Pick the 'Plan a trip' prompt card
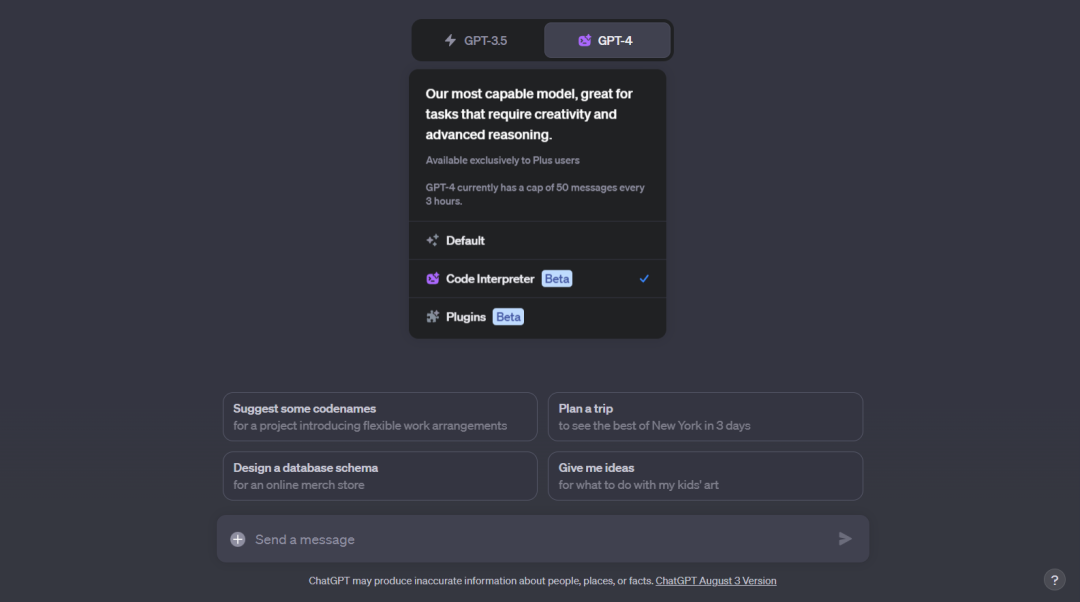The width and height of the screenshot is (1080, 602). [705, 417]
